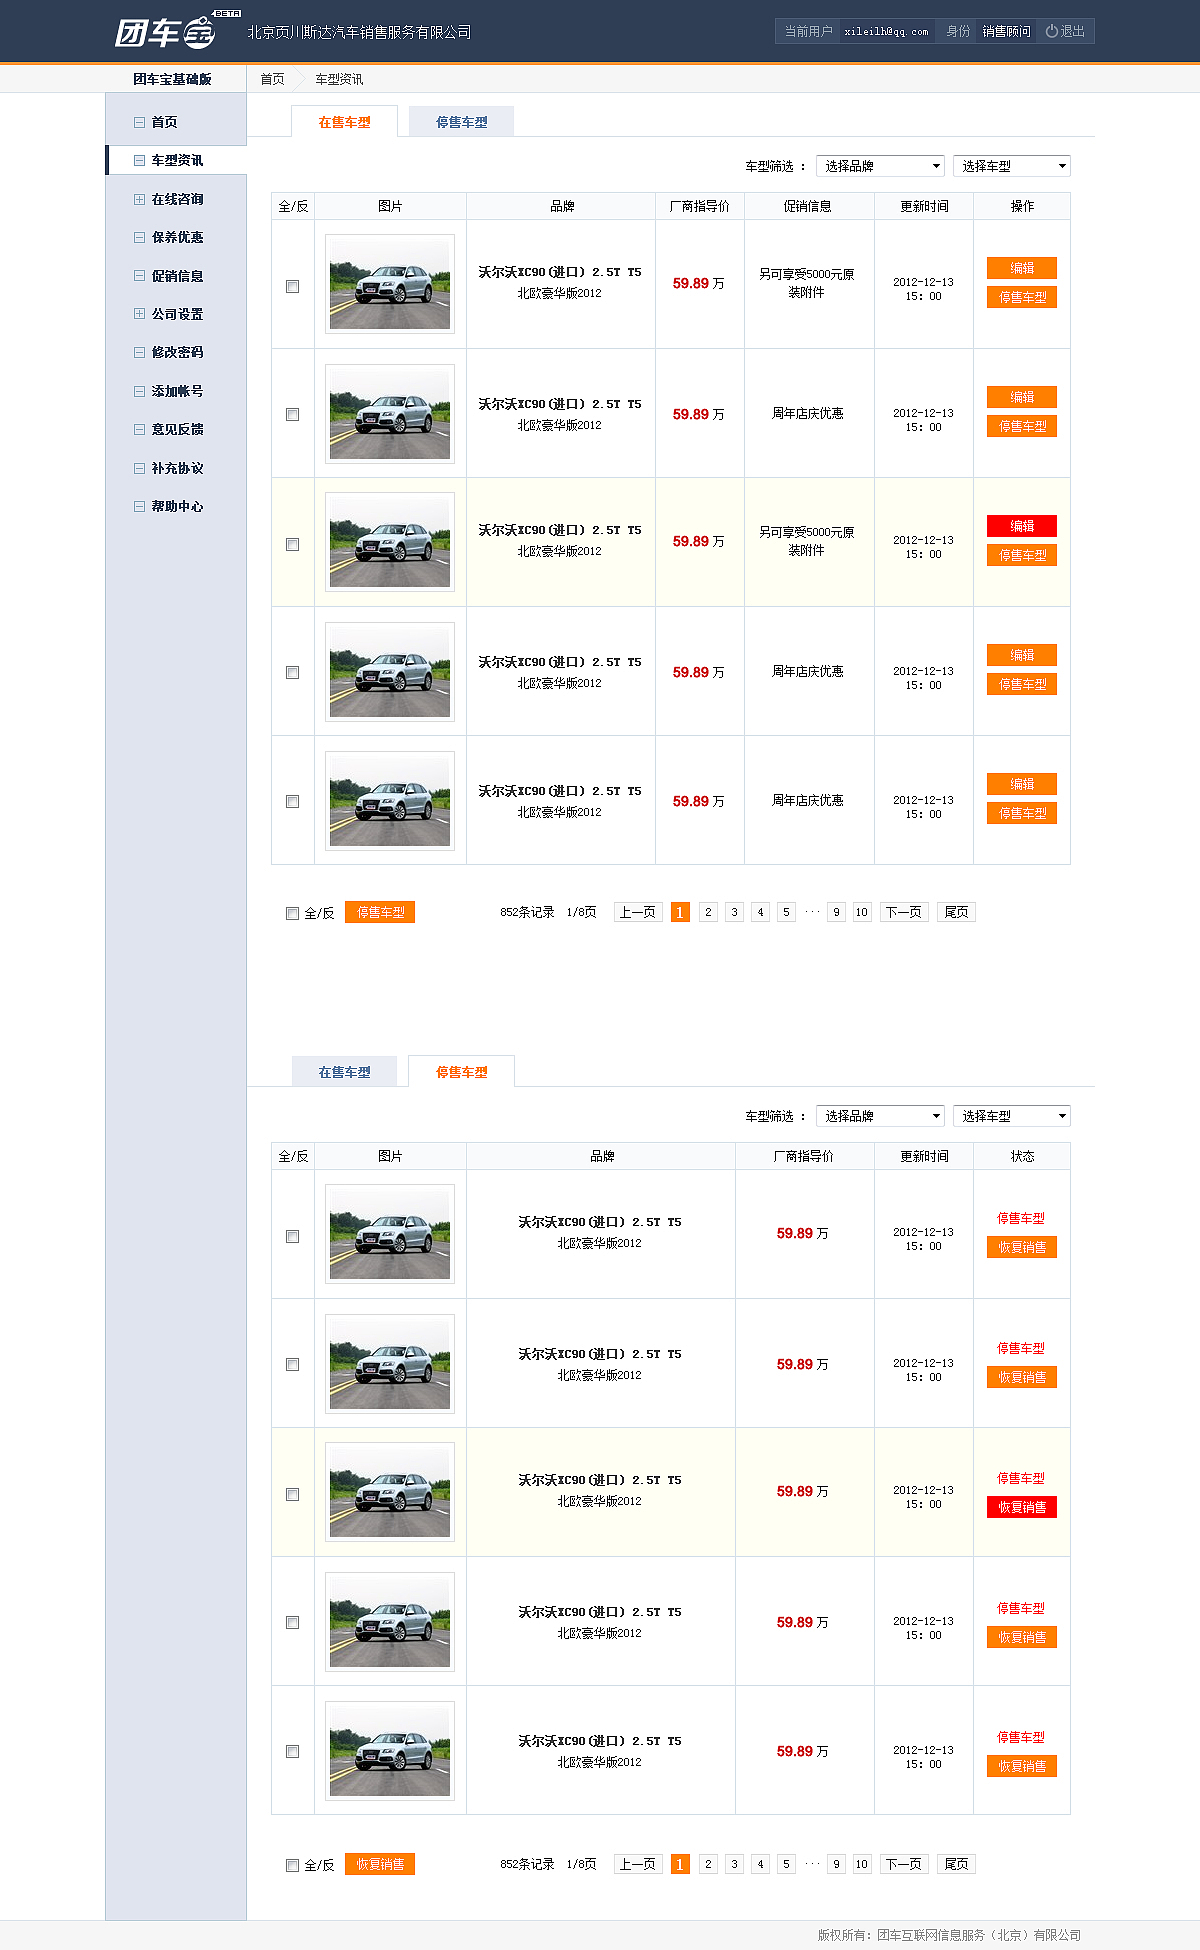Expand 公司设置 using its plus icon
The image size is (1200, 1950).
139,314
